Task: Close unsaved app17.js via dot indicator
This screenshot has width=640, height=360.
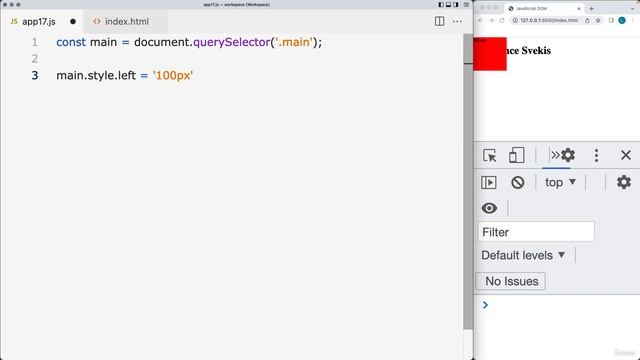Action: point(73,22)
